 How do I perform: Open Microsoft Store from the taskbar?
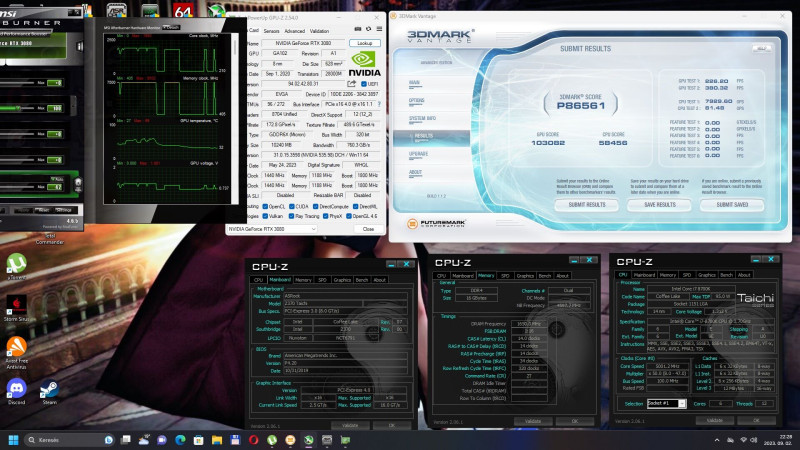pos(198,440)
